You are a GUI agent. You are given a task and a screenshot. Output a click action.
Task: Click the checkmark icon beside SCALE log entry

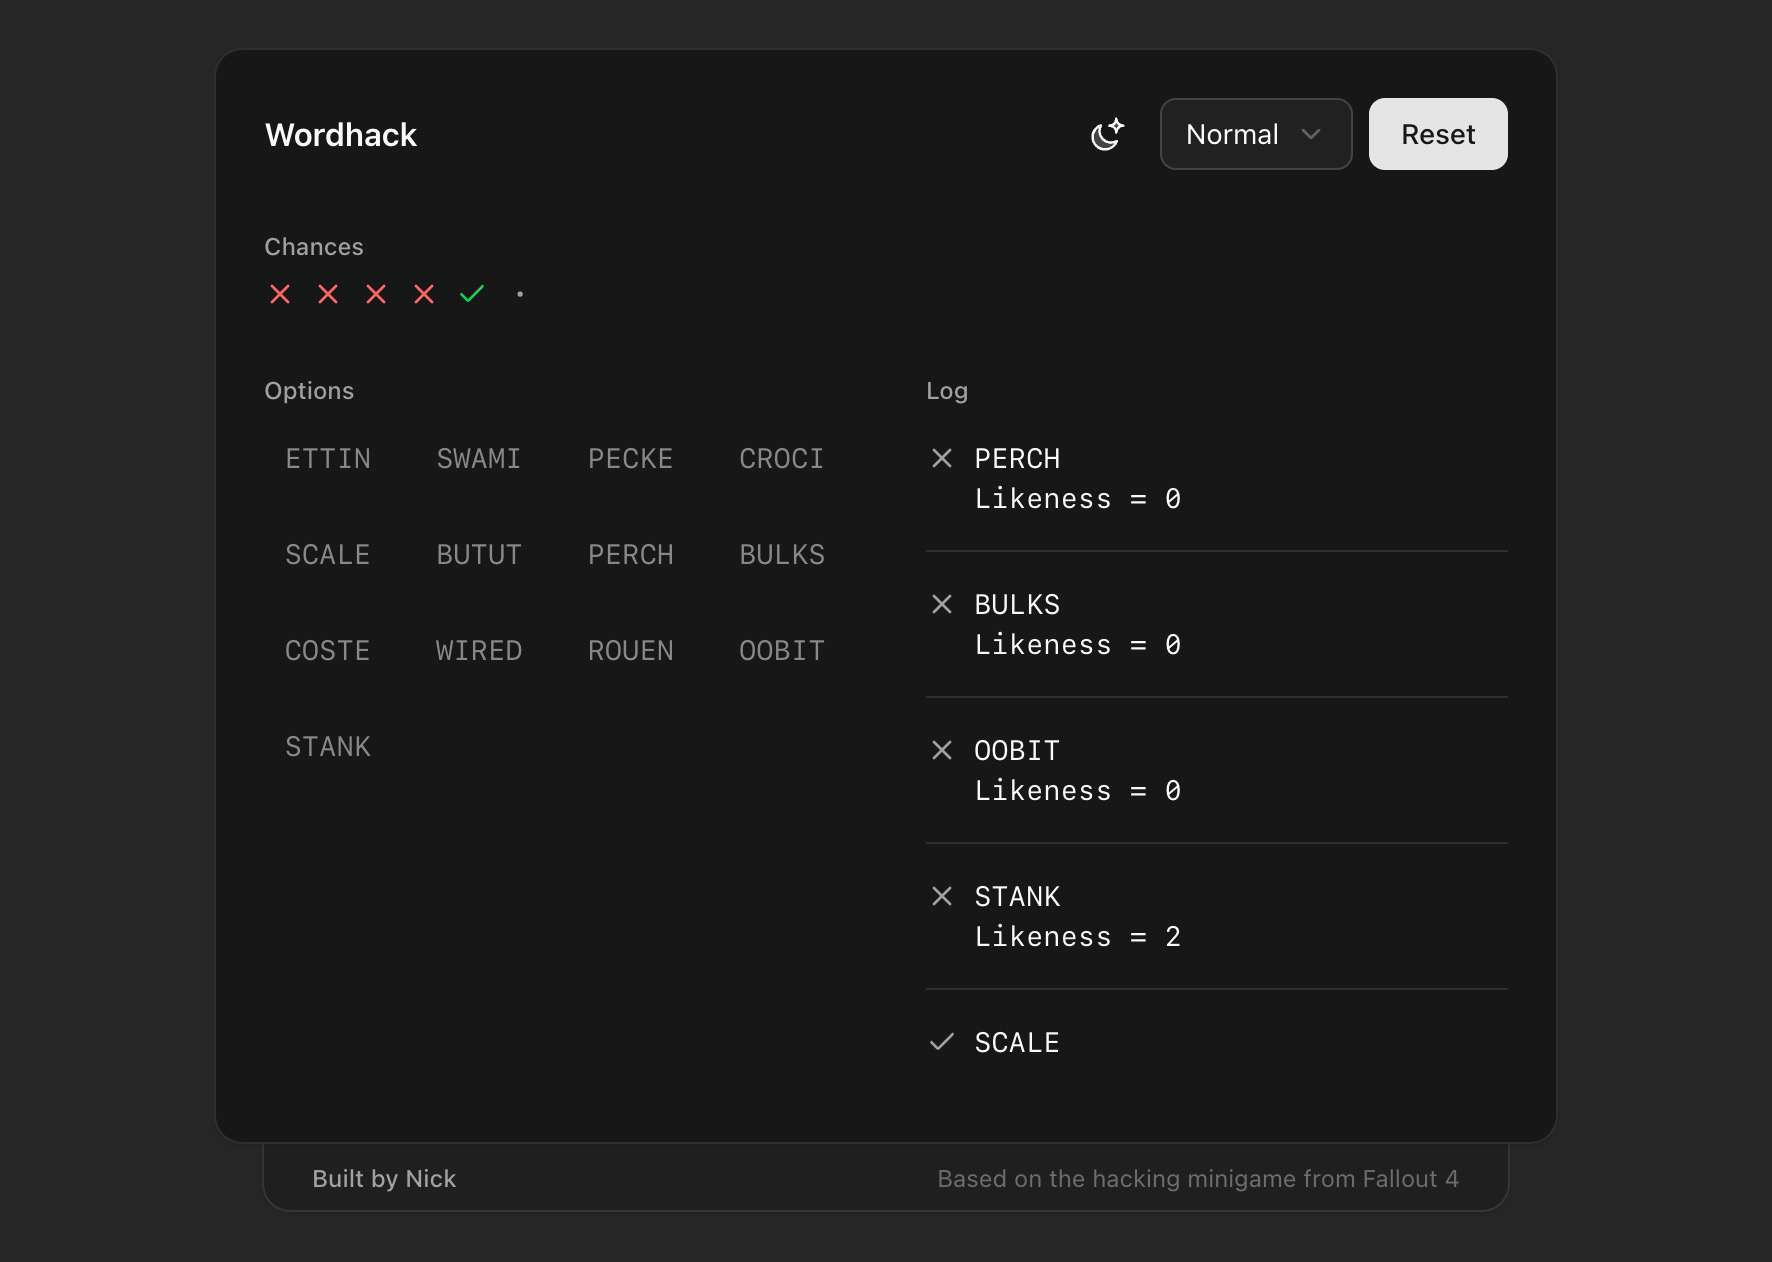(x=943, y=1042)
